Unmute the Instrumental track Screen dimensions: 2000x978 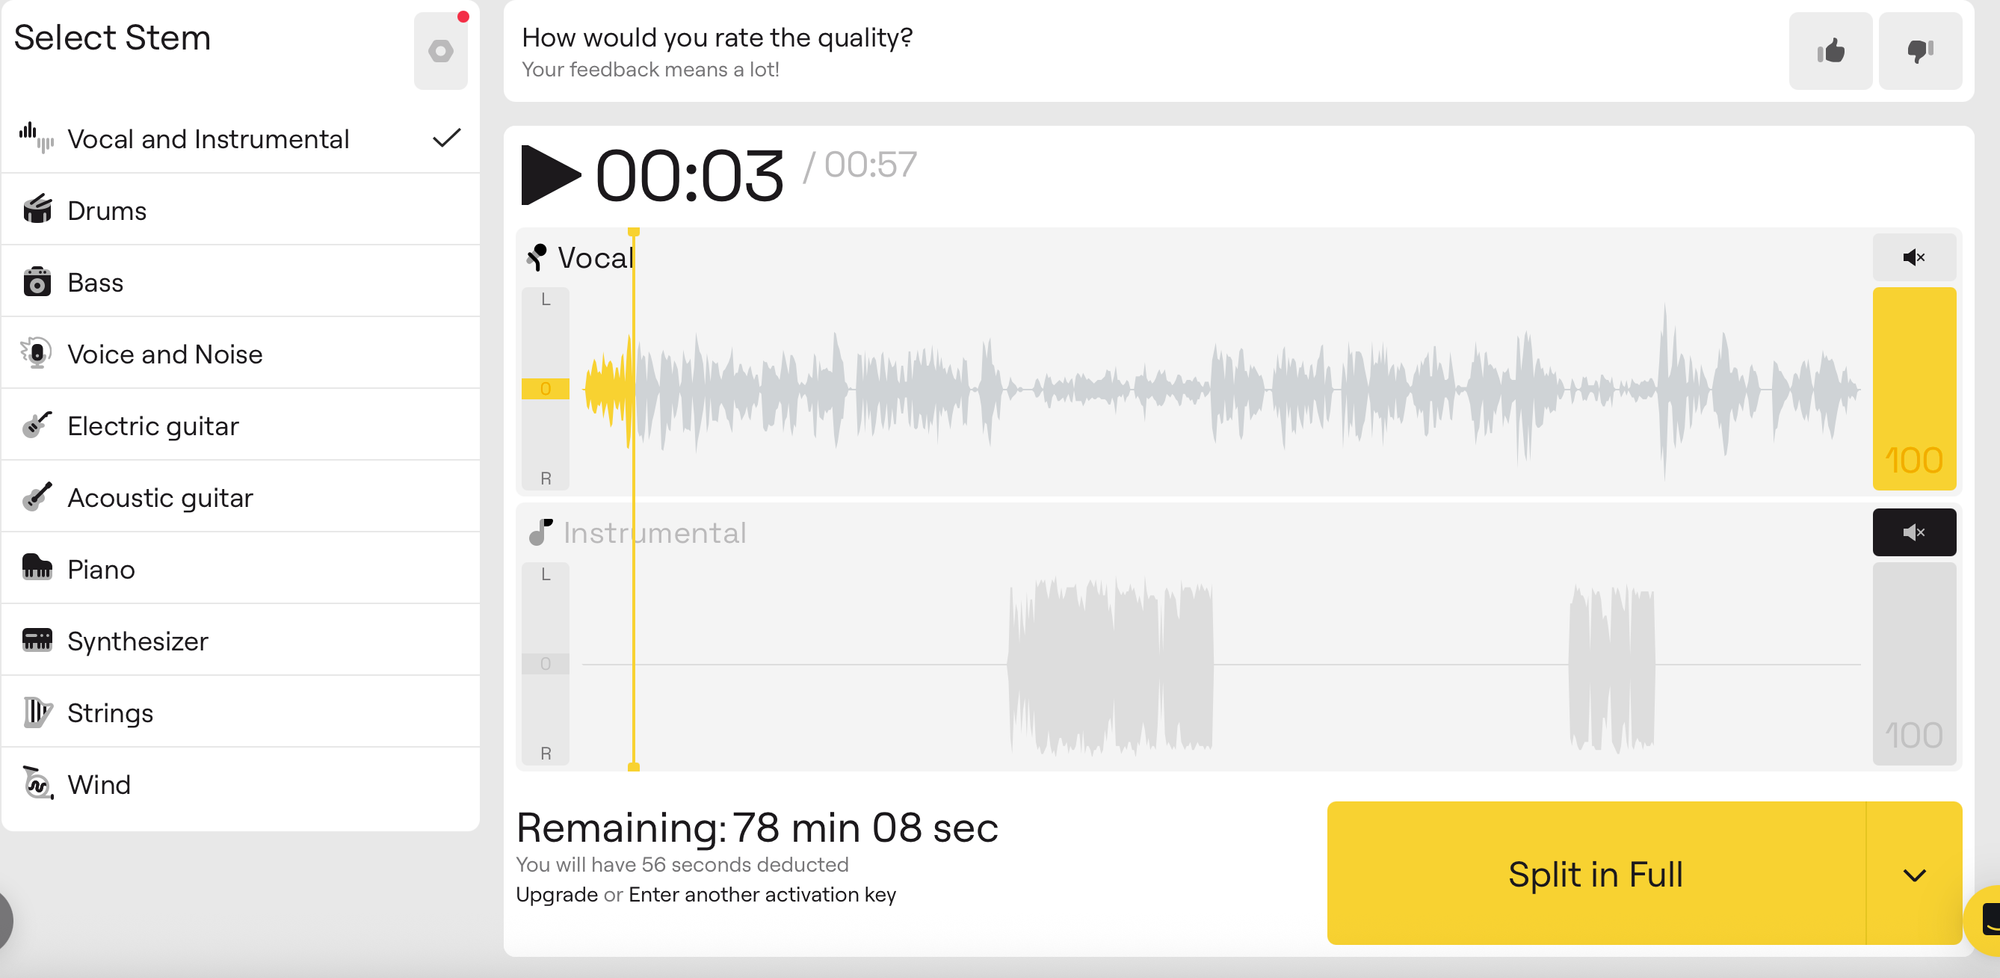click(1914, 532)
